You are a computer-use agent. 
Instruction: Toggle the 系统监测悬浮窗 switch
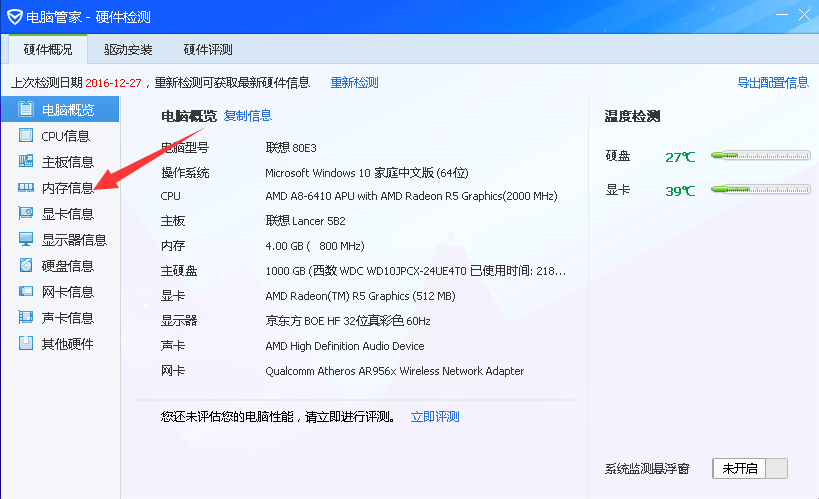click(750, 468)
